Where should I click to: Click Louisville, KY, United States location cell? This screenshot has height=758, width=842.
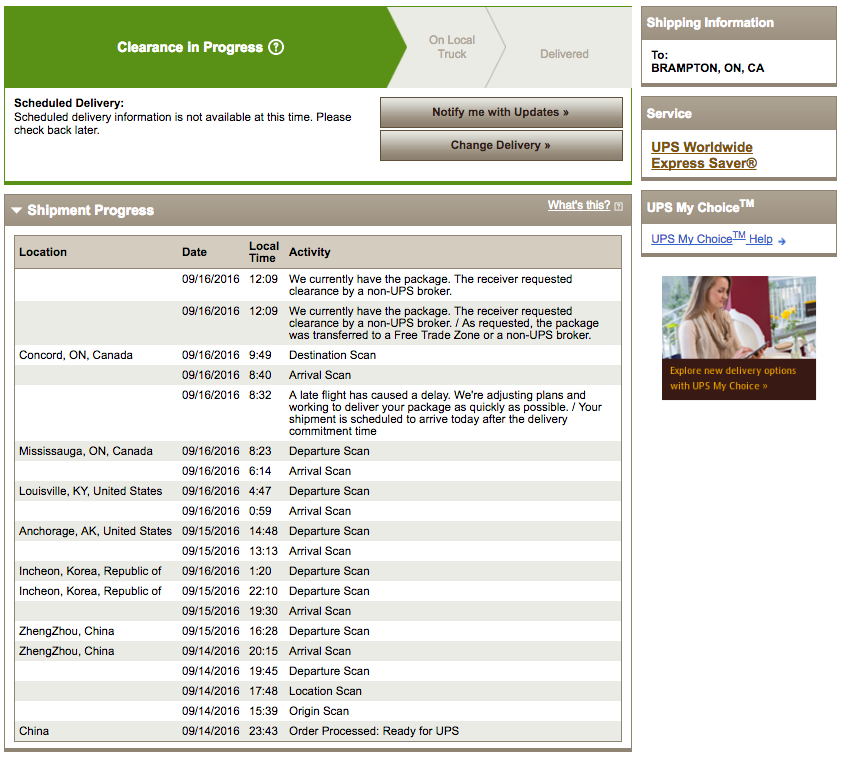(x=90, y=491)
